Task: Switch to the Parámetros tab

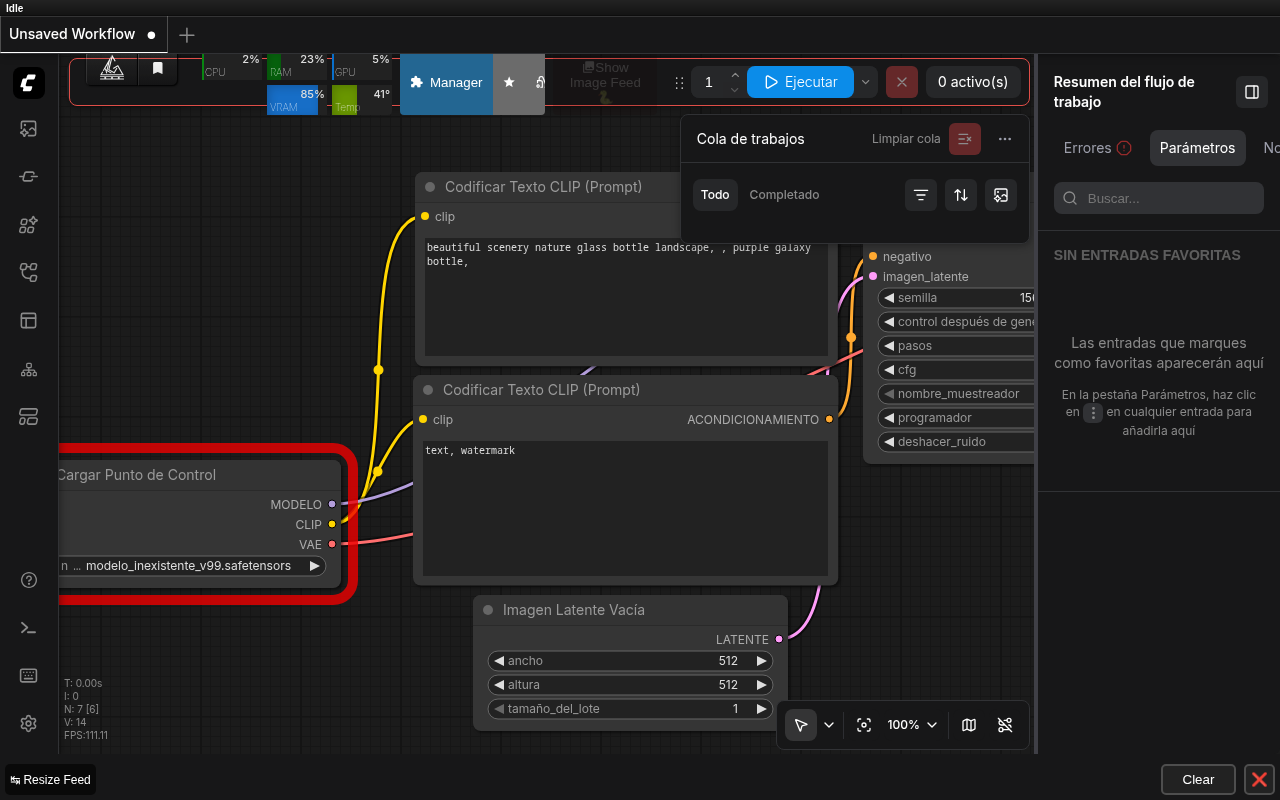Action: click(1197, 148)
